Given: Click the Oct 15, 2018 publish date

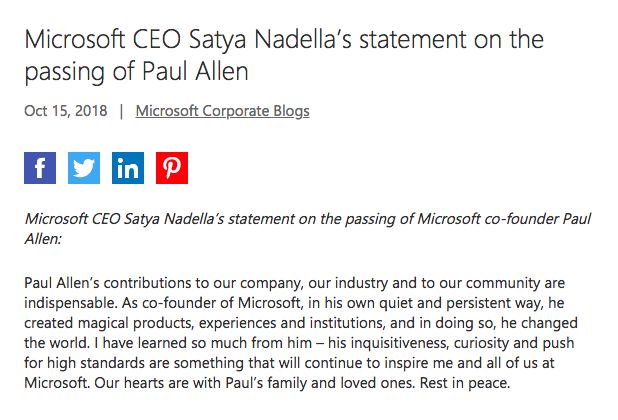Looking at the screenshot, I should [65, 111].
